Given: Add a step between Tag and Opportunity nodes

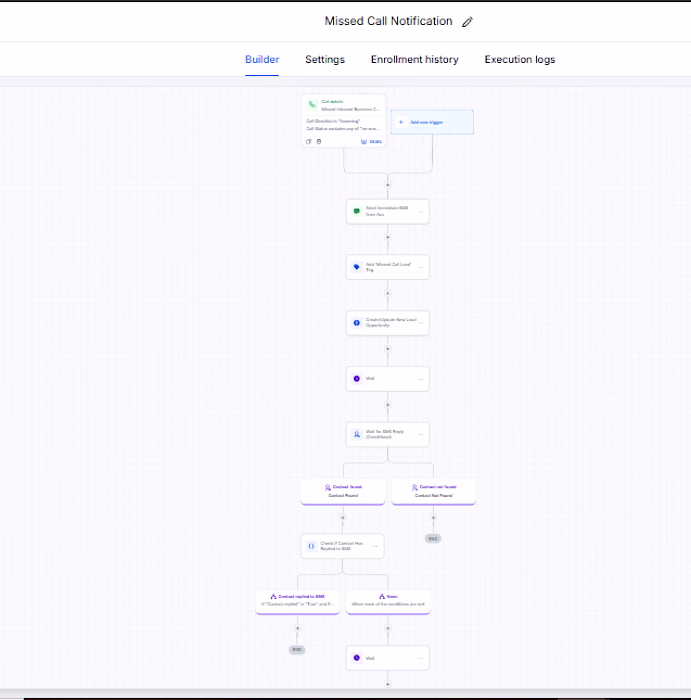Looking at the screenshot, I should (x=387, y=293).
